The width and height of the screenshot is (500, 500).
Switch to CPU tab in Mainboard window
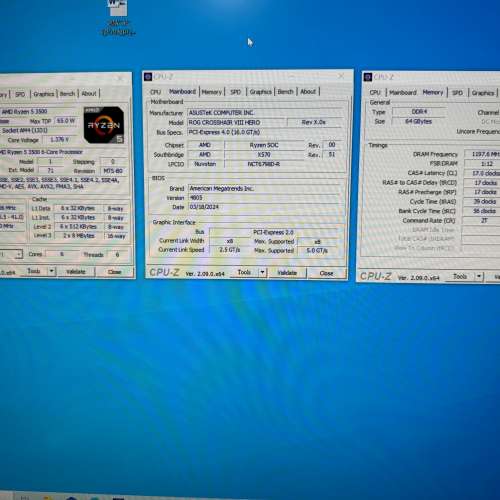155,92
